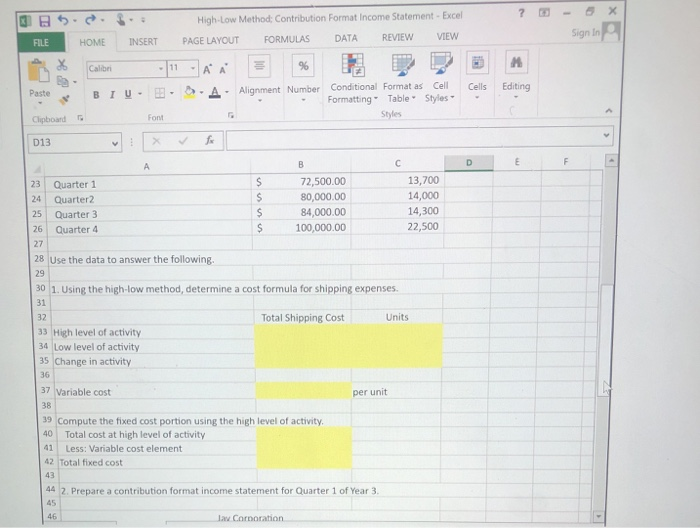Select row 33 header

tap(42, 332)
